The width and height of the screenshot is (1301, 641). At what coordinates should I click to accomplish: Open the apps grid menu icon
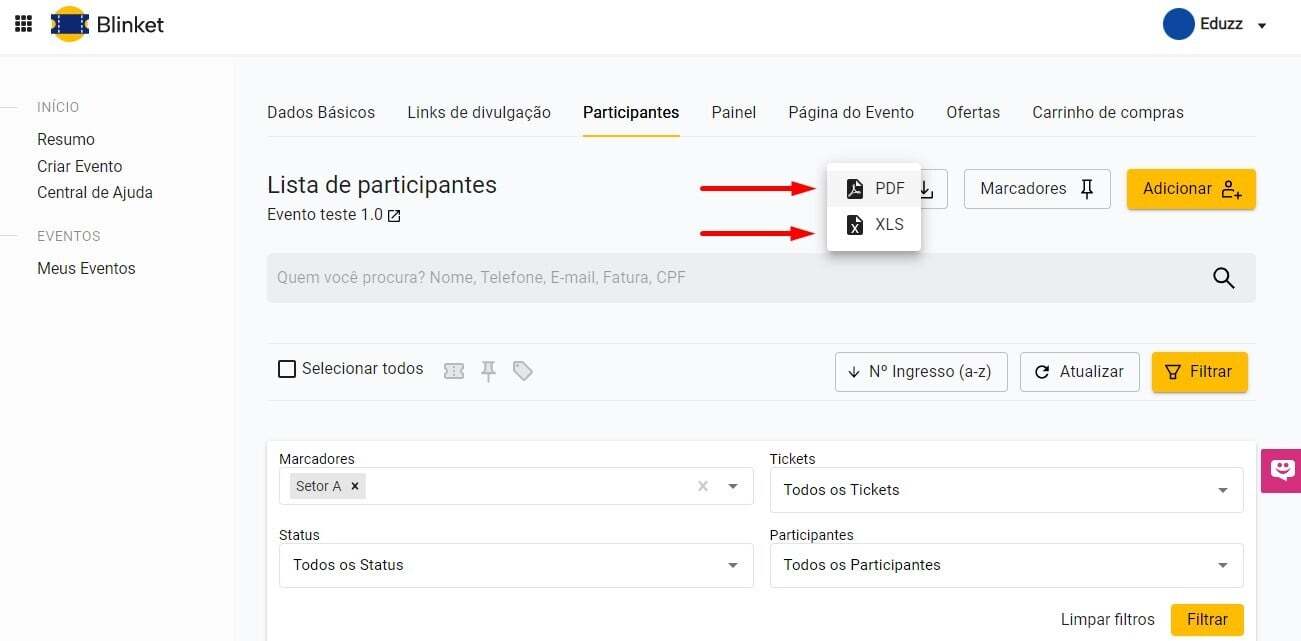pyautogui.click(x=23, y=24)
